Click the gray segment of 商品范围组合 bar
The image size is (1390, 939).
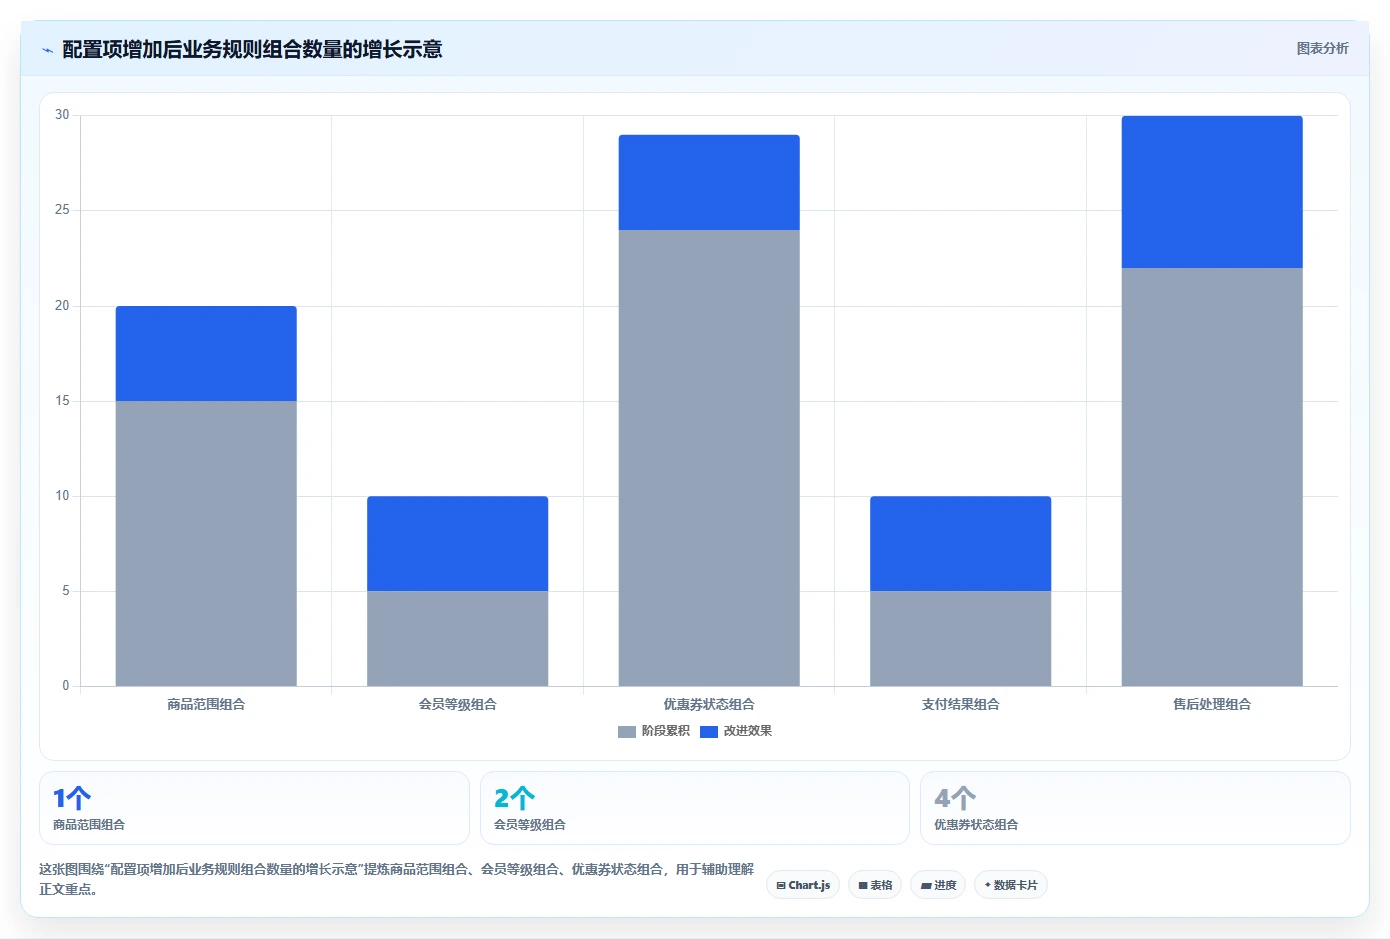pyautogui.click(x=206, y=544)
